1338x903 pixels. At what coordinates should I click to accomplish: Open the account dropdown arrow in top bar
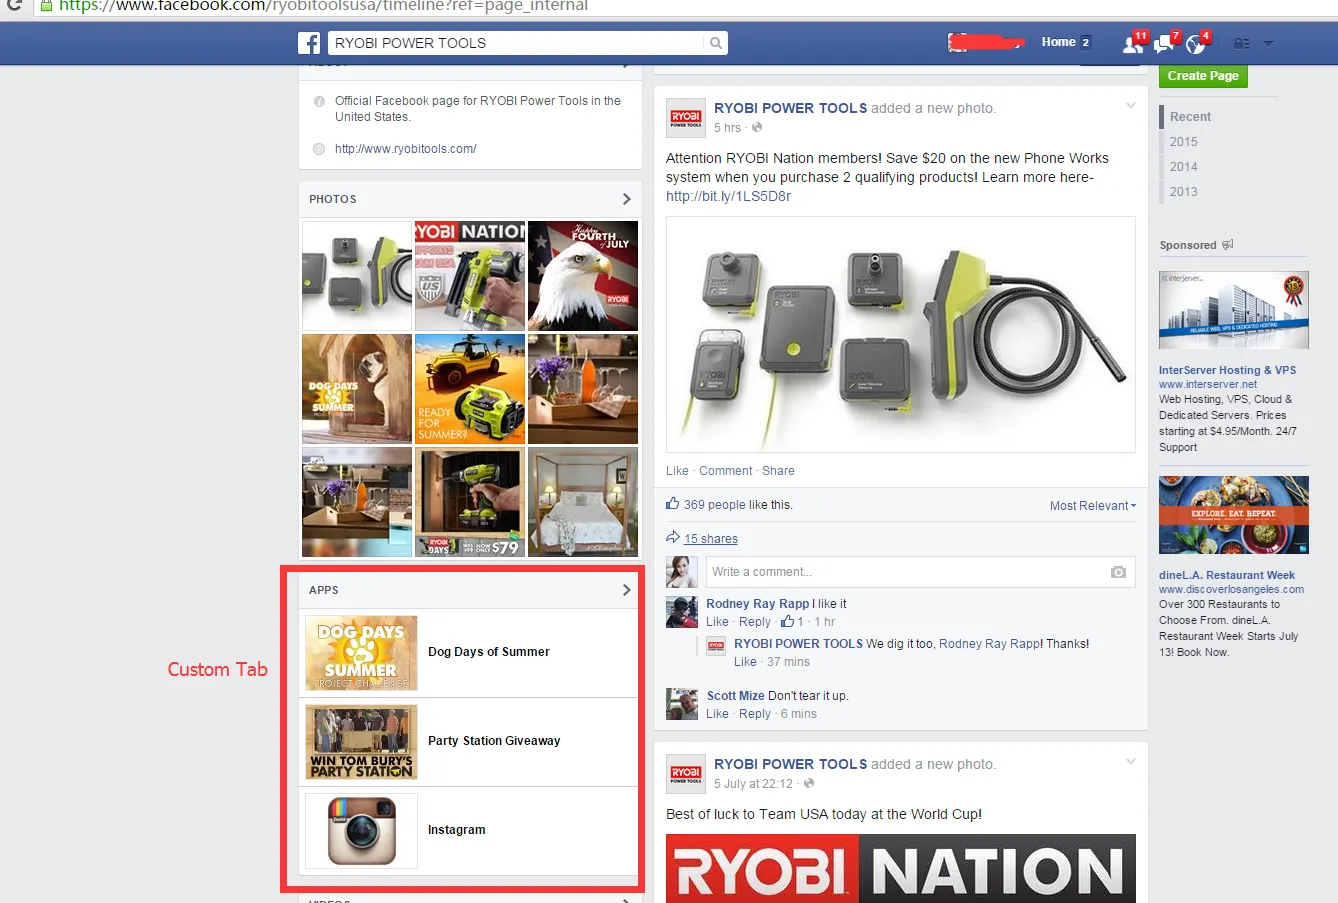pos(1269,43)
